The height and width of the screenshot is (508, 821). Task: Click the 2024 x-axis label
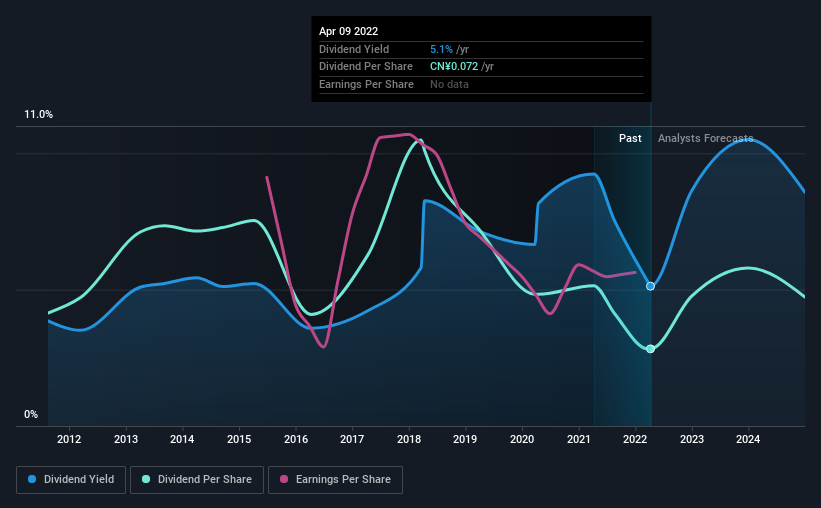point(748,439)
